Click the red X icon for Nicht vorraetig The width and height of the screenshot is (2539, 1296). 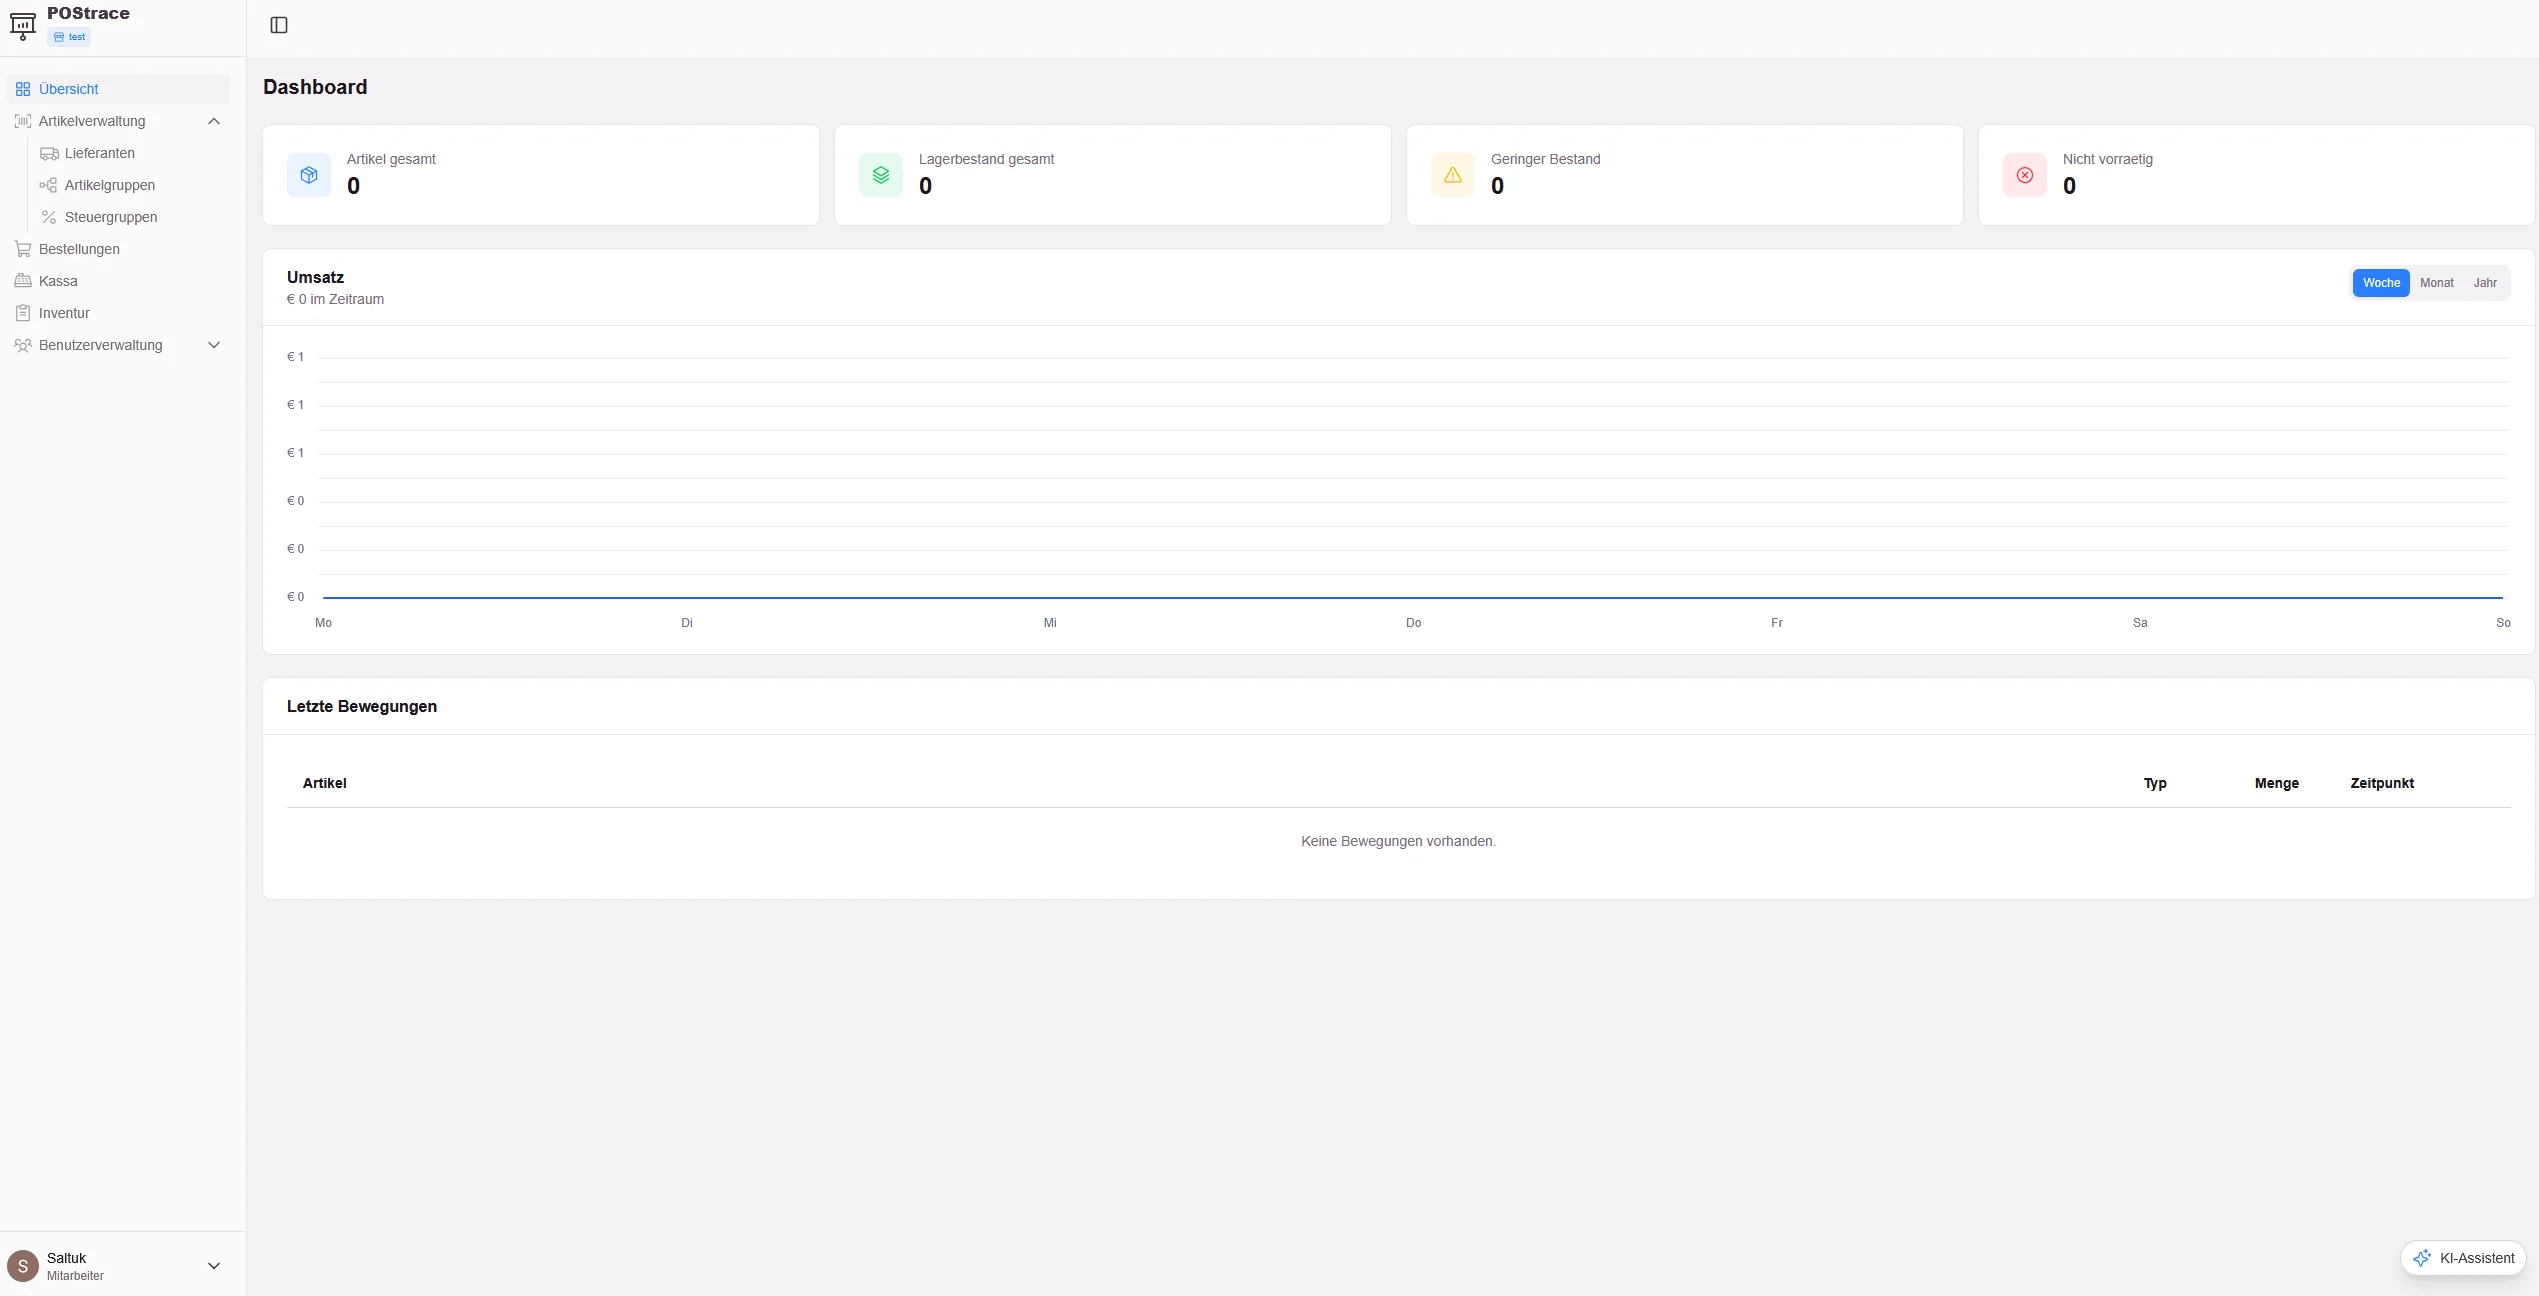(x=2025, y=175)
